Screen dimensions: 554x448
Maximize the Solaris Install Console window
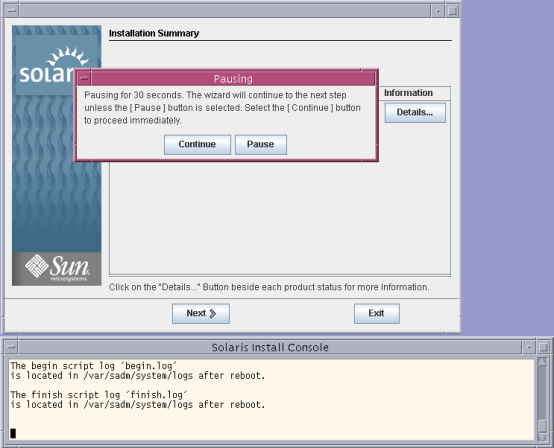point(543,347)
